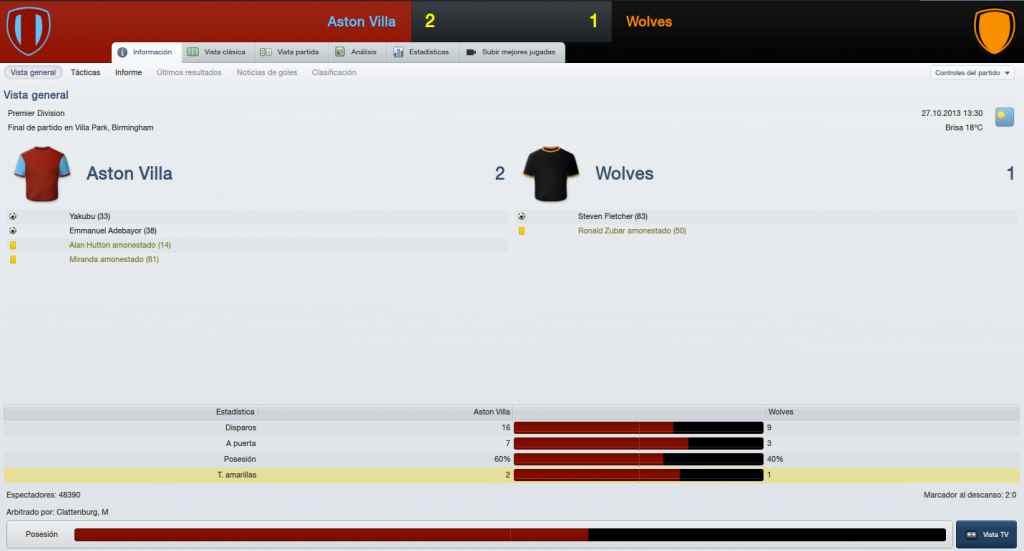1024x551 pixels.
Task: Open the Controles del partido dropdown
Action: (x=972, y=73)
